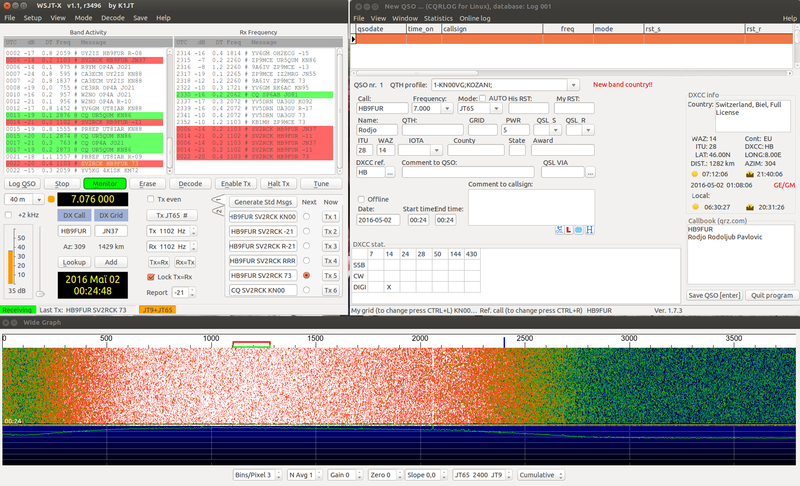Viewport: 800px width, 486px height.
Task: Click the orange band indicator beside 40 m
Action: 51,199
